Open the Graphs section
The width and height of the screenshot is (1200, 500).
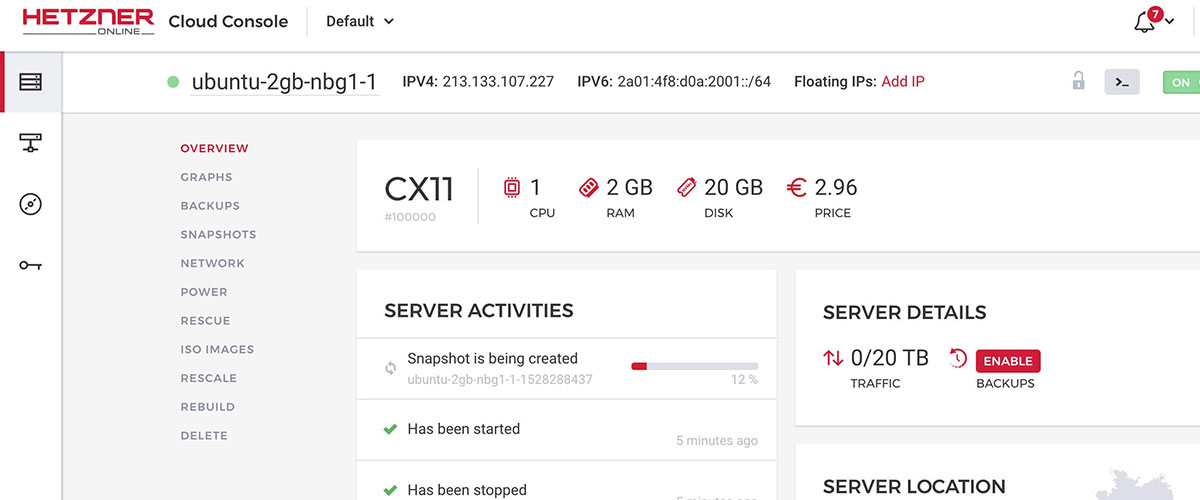(206, 177)
